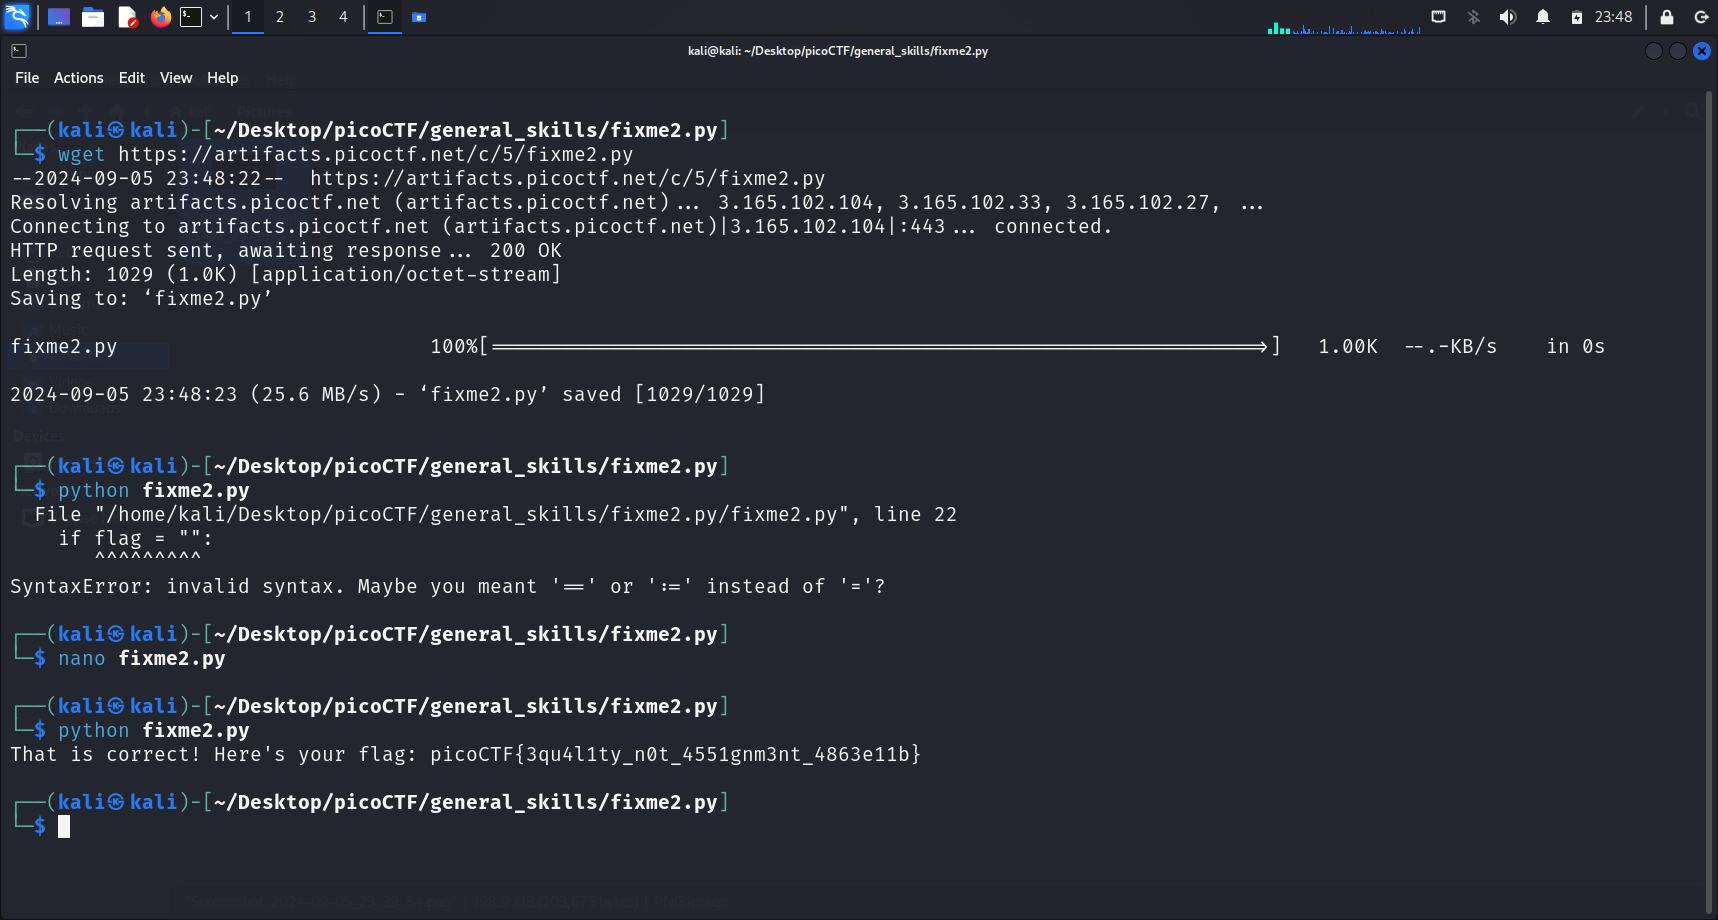Expand the terminal launcher dropdown arrow

[x=214, y=17]
